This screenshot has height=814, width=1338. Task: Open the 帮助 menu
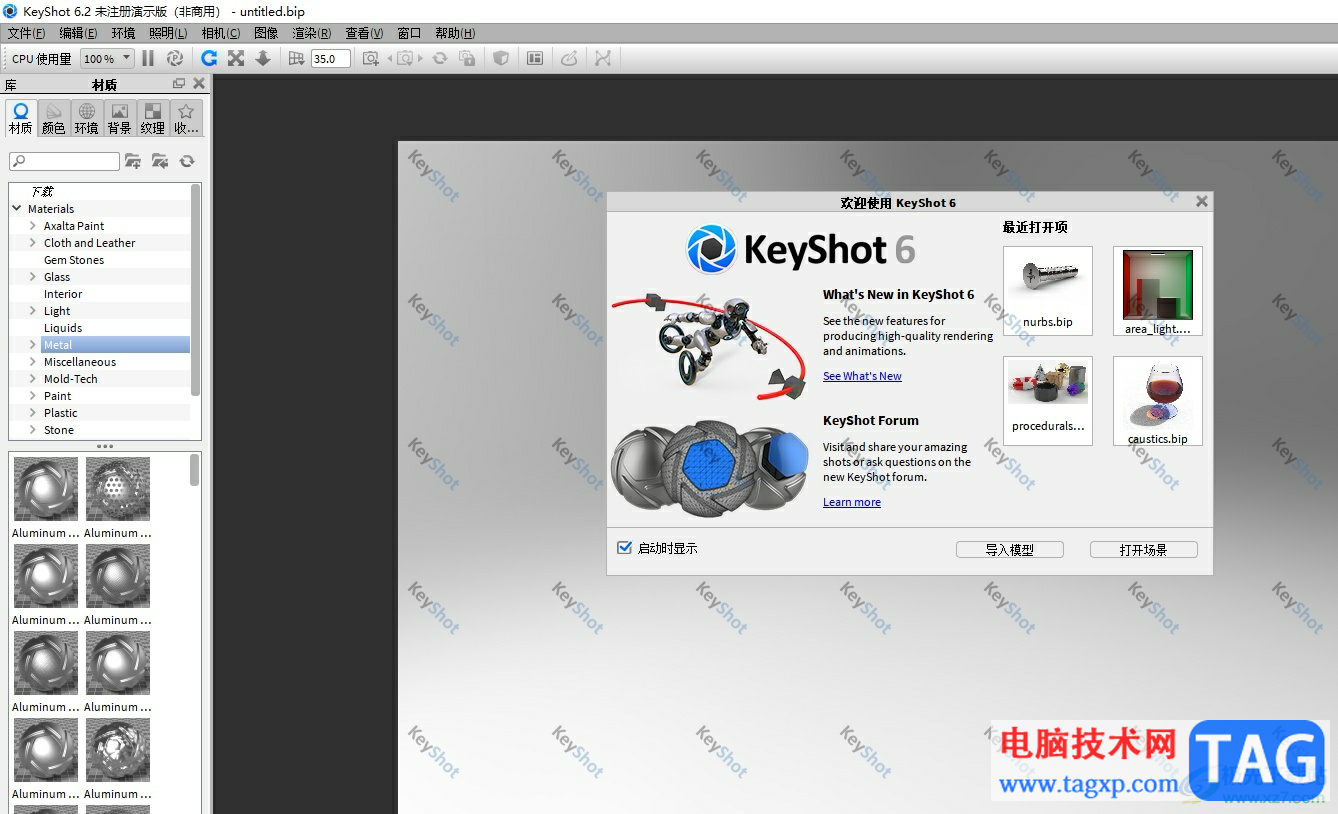point(455,33)
